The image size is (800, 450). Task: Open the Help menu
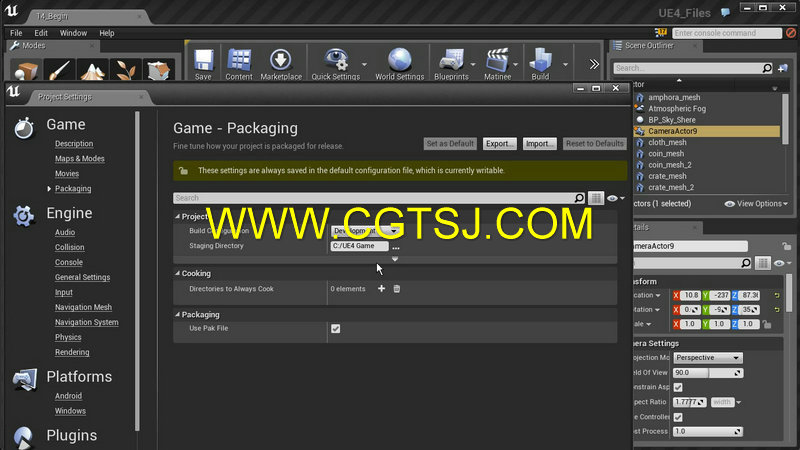tap(107, 33)
